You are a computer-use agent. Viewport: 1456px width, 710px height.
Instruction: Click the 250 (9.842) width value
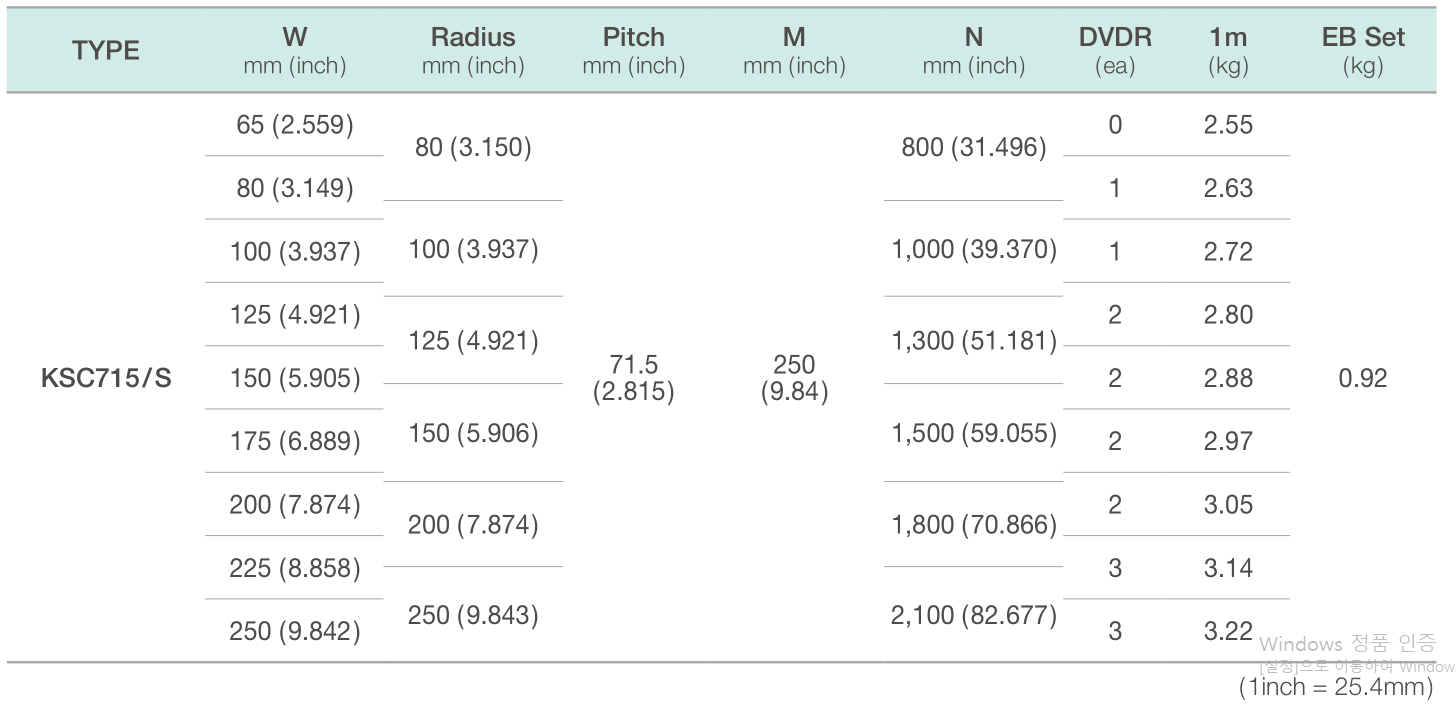pos(295,632)
